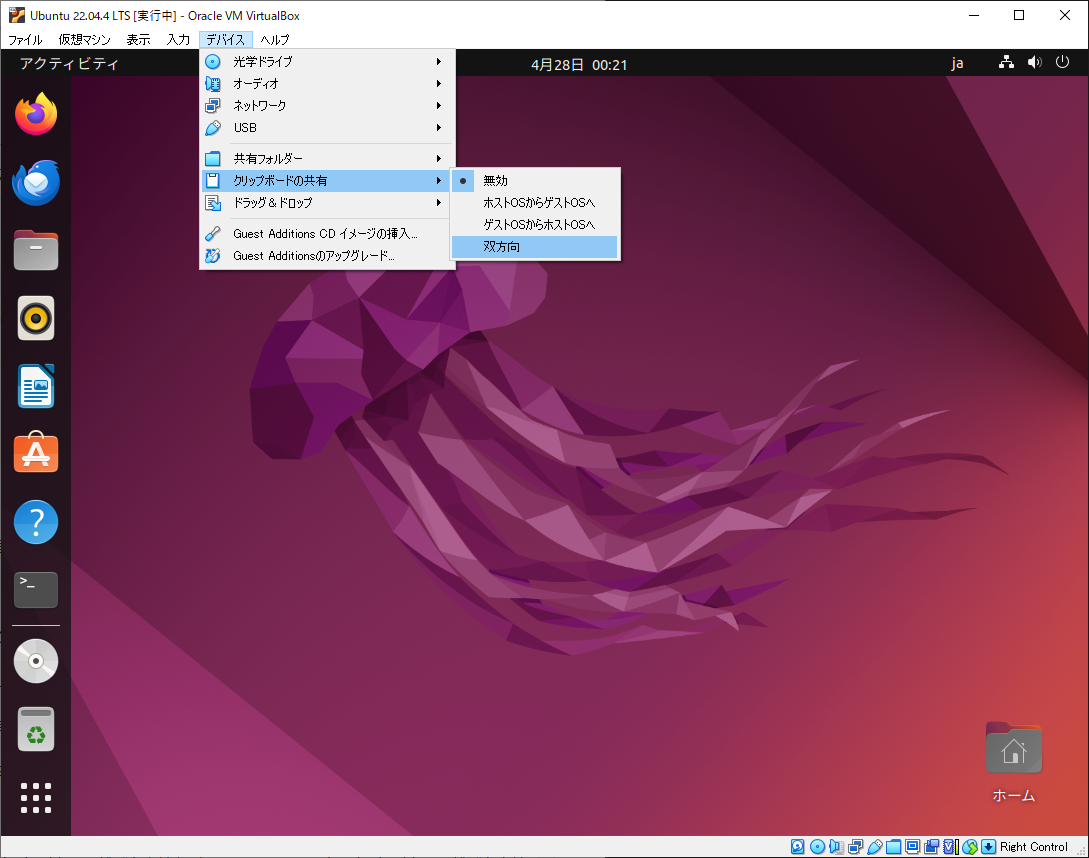The height and width of the screenshot is (858, 1089).
Task: Launch Terminal from the dock
Action: click(36, 590)
